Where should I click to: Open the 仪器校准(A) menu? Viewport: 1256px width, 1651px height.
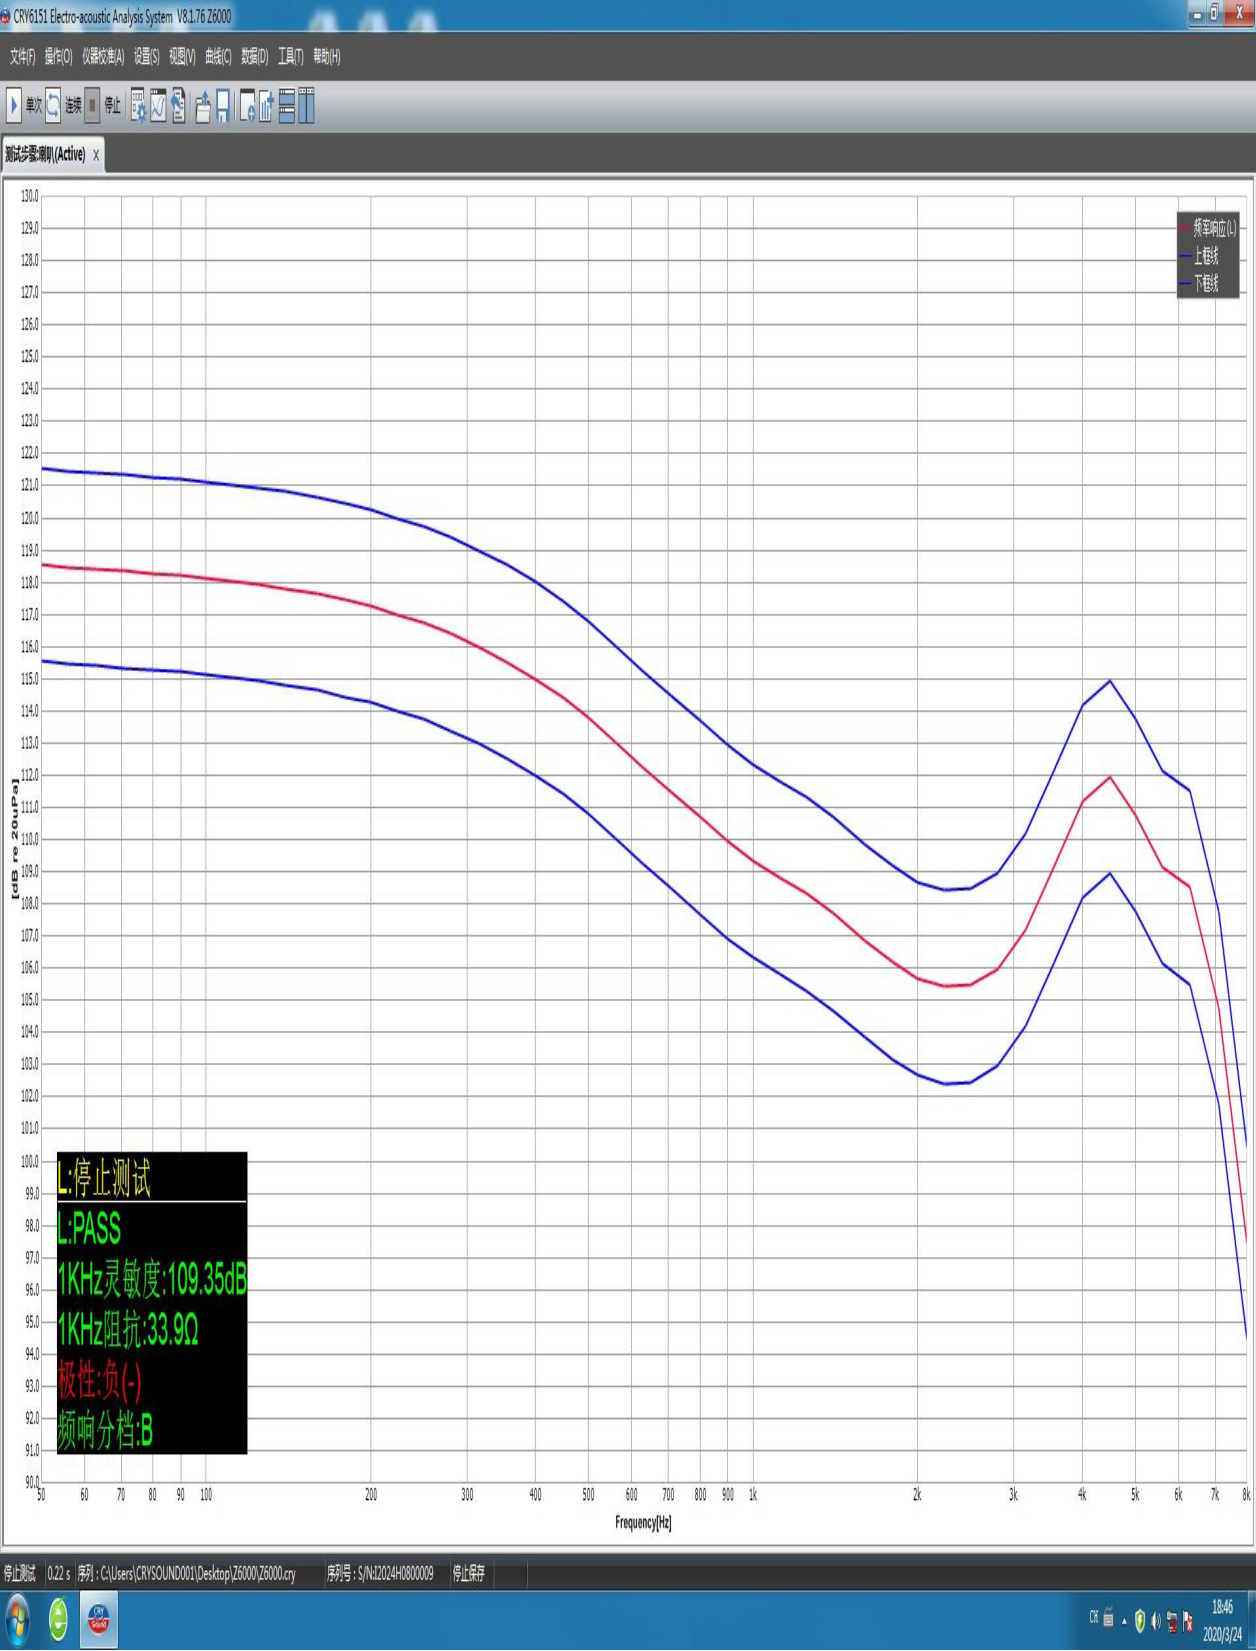(103, 57)
